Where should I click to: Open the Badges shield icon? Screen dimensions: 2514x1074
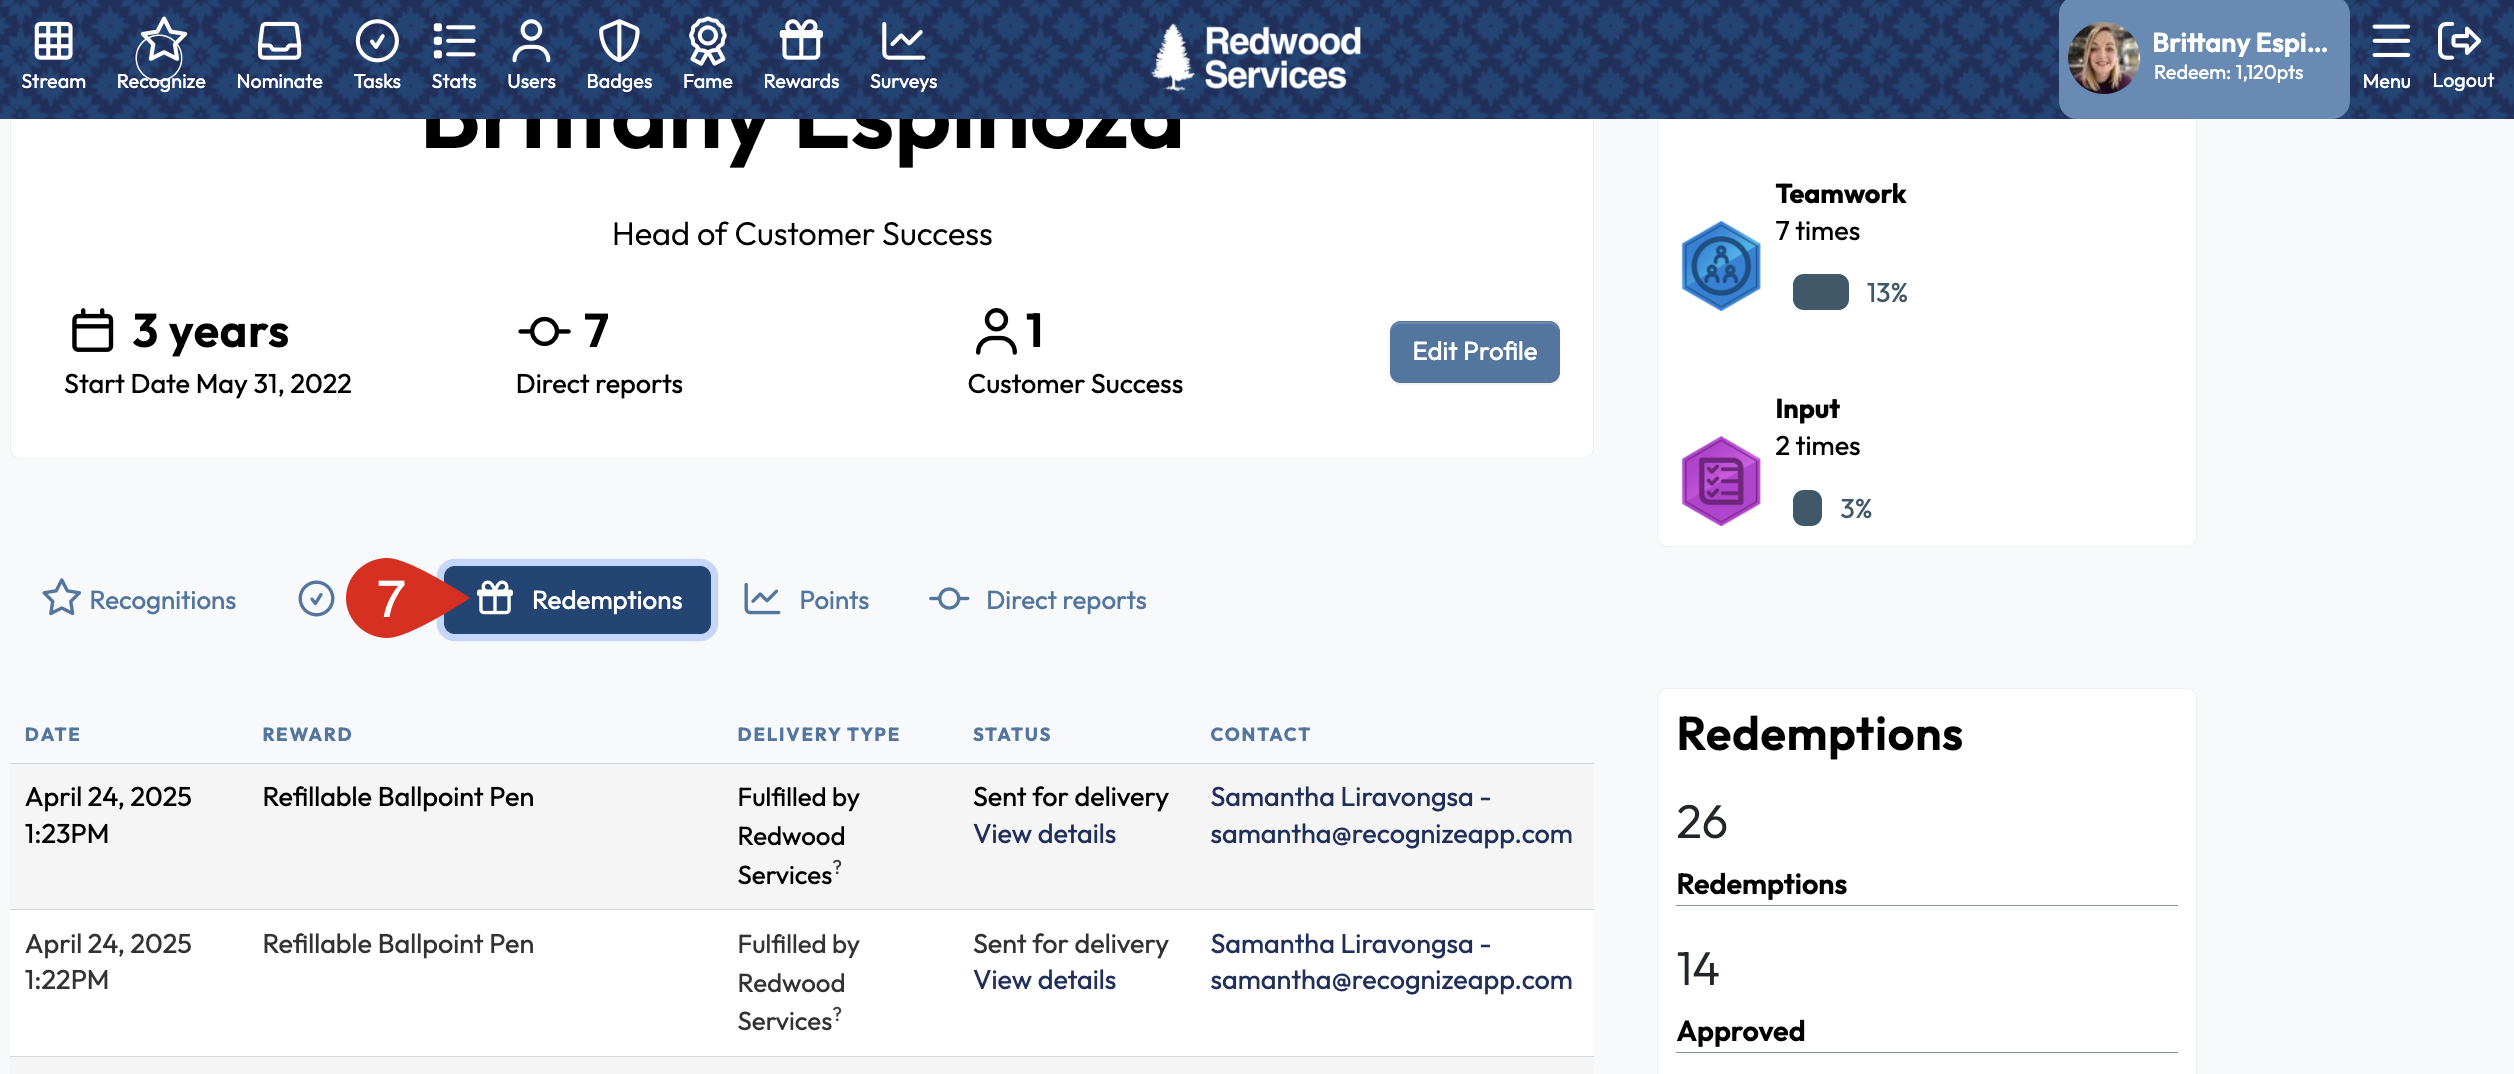click(619, 42)
